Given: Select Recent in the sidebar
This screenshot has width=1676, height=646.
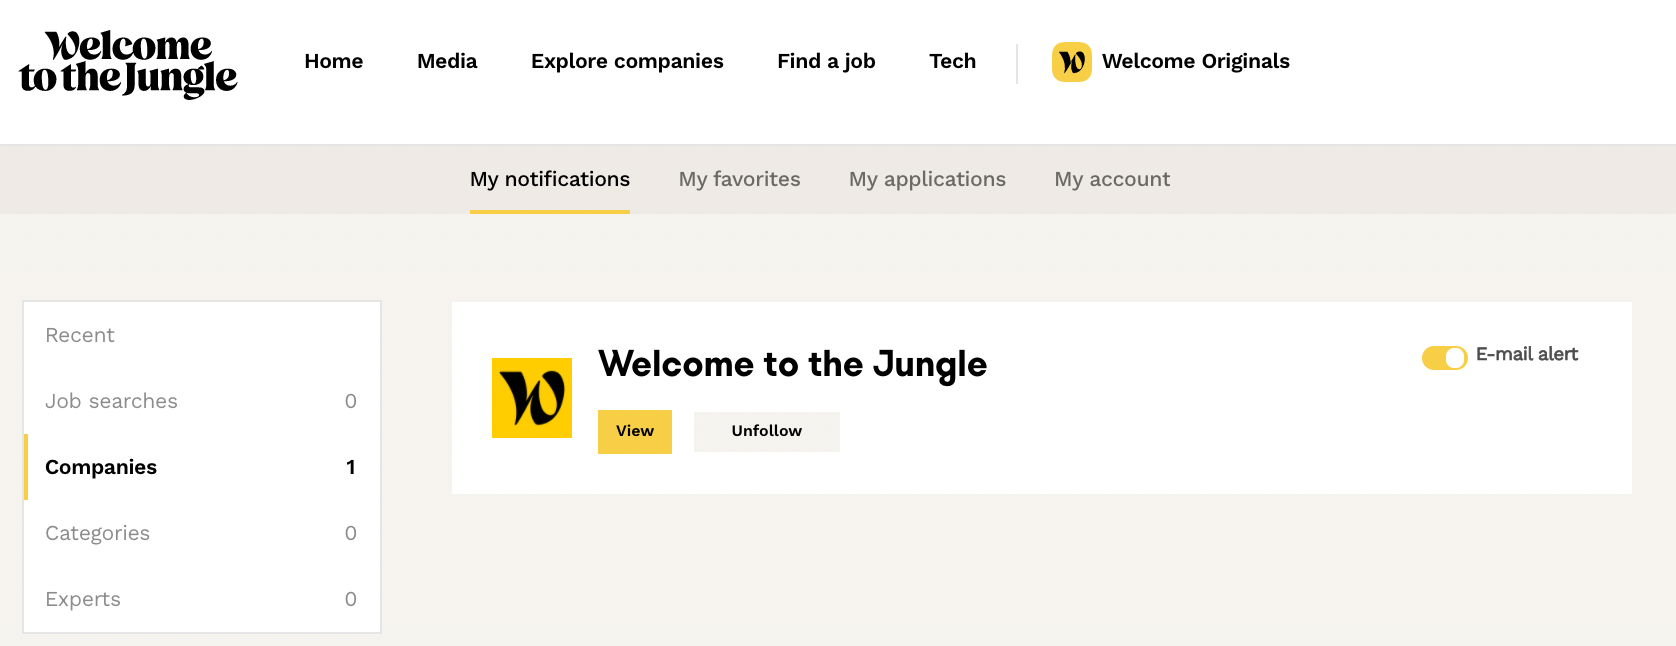Looking at the screenshot, I should tap(80, 336).
